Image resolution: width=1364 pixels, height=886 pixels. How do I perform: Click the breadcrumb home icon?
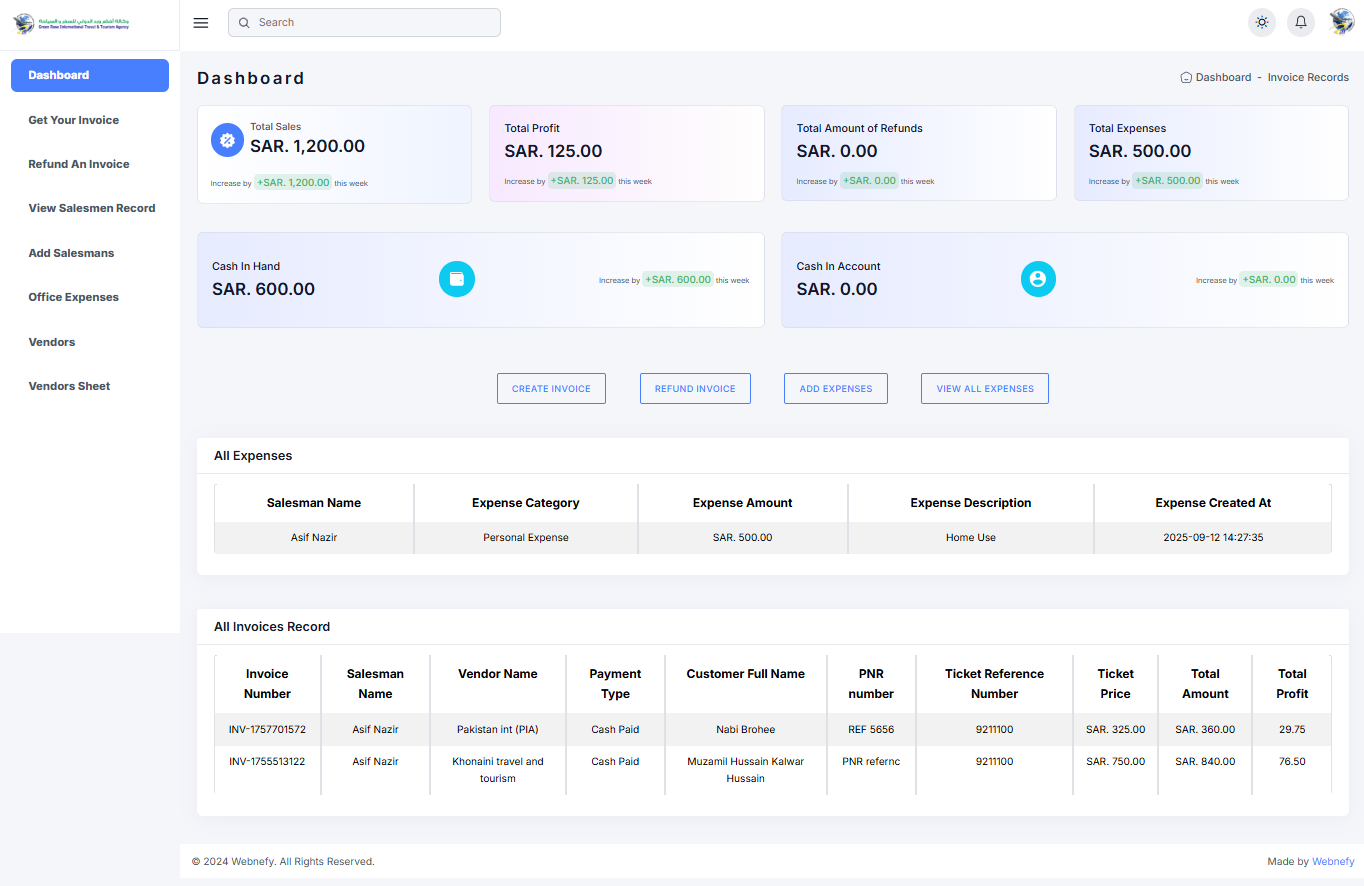coord(1186,77)
